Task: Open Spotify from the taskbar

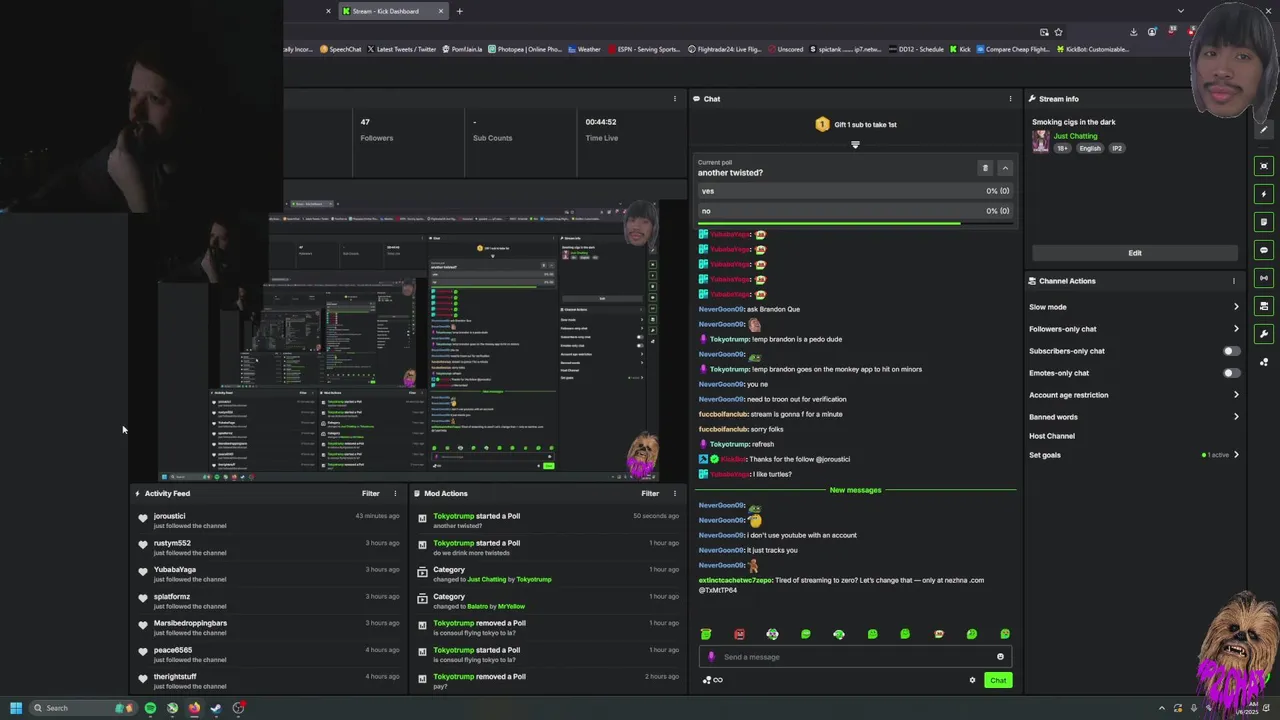Action: [x=150, y=708]
